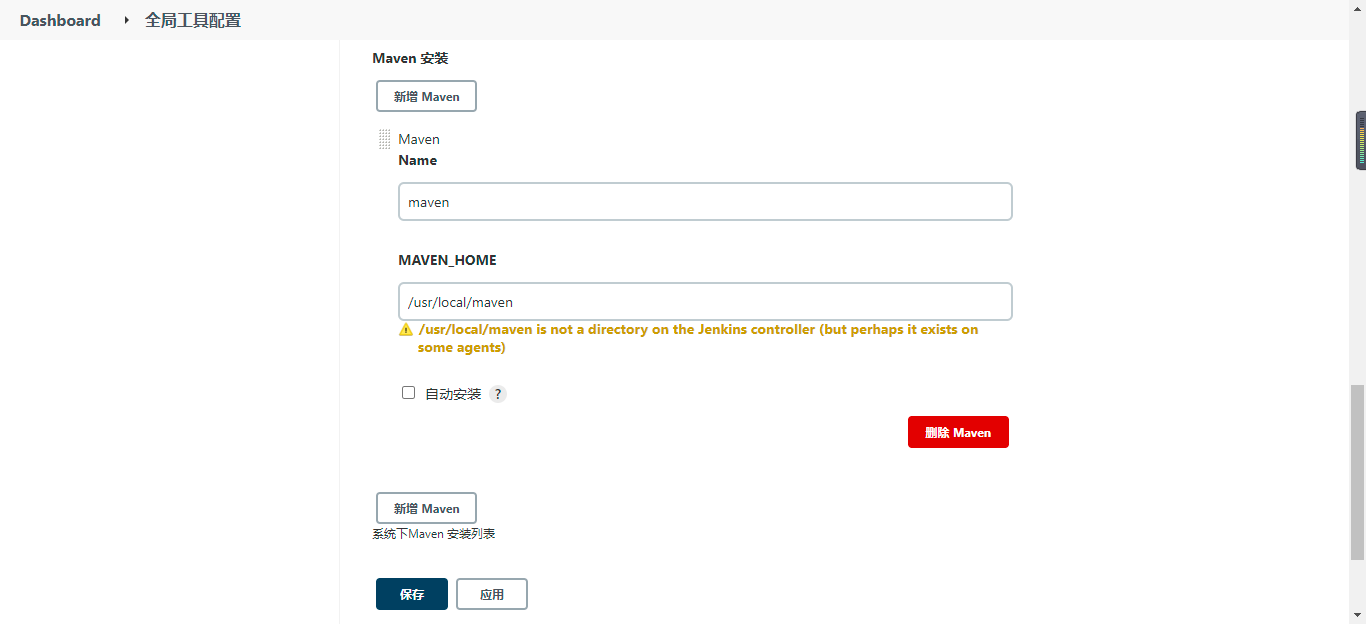Navigate to Dashboard via the breadcrumb
The width and height of the screenshot is (1366, 624).
(59, 20)
